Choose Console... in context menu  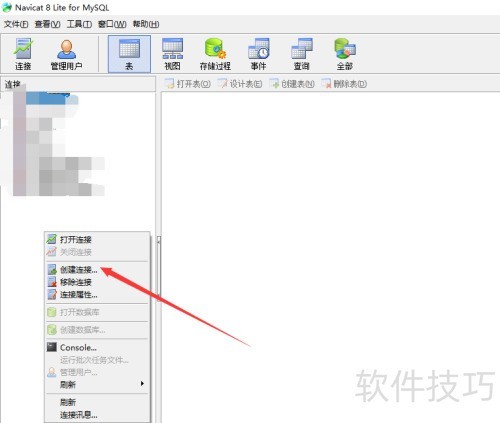click(97, 348)
